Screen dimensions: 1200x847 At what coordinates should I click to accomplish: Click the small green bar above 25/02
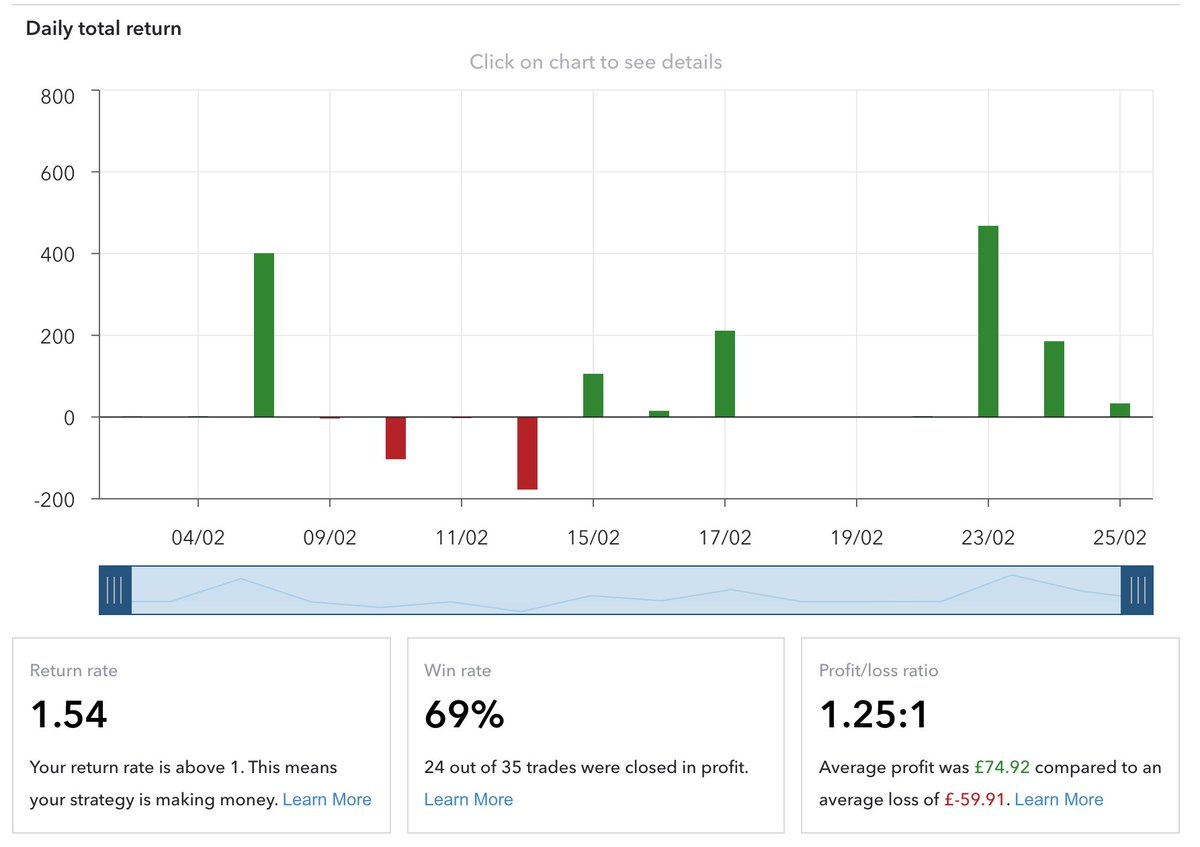pyautogui.click(x=1120, y=408)
